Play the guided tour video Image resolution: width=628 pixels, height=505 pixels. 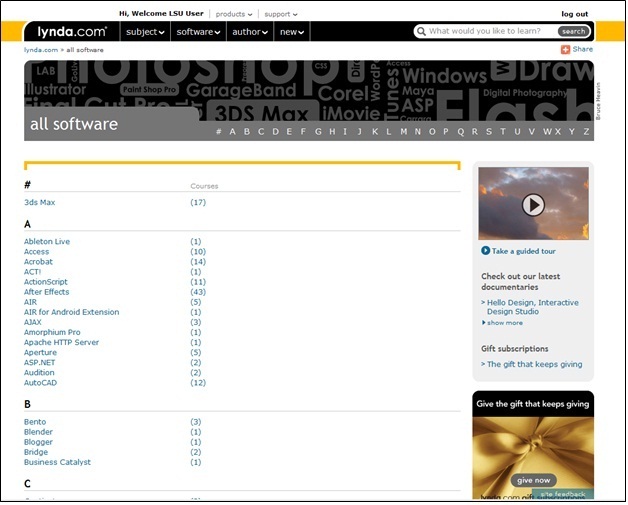[x=533, y=205]
